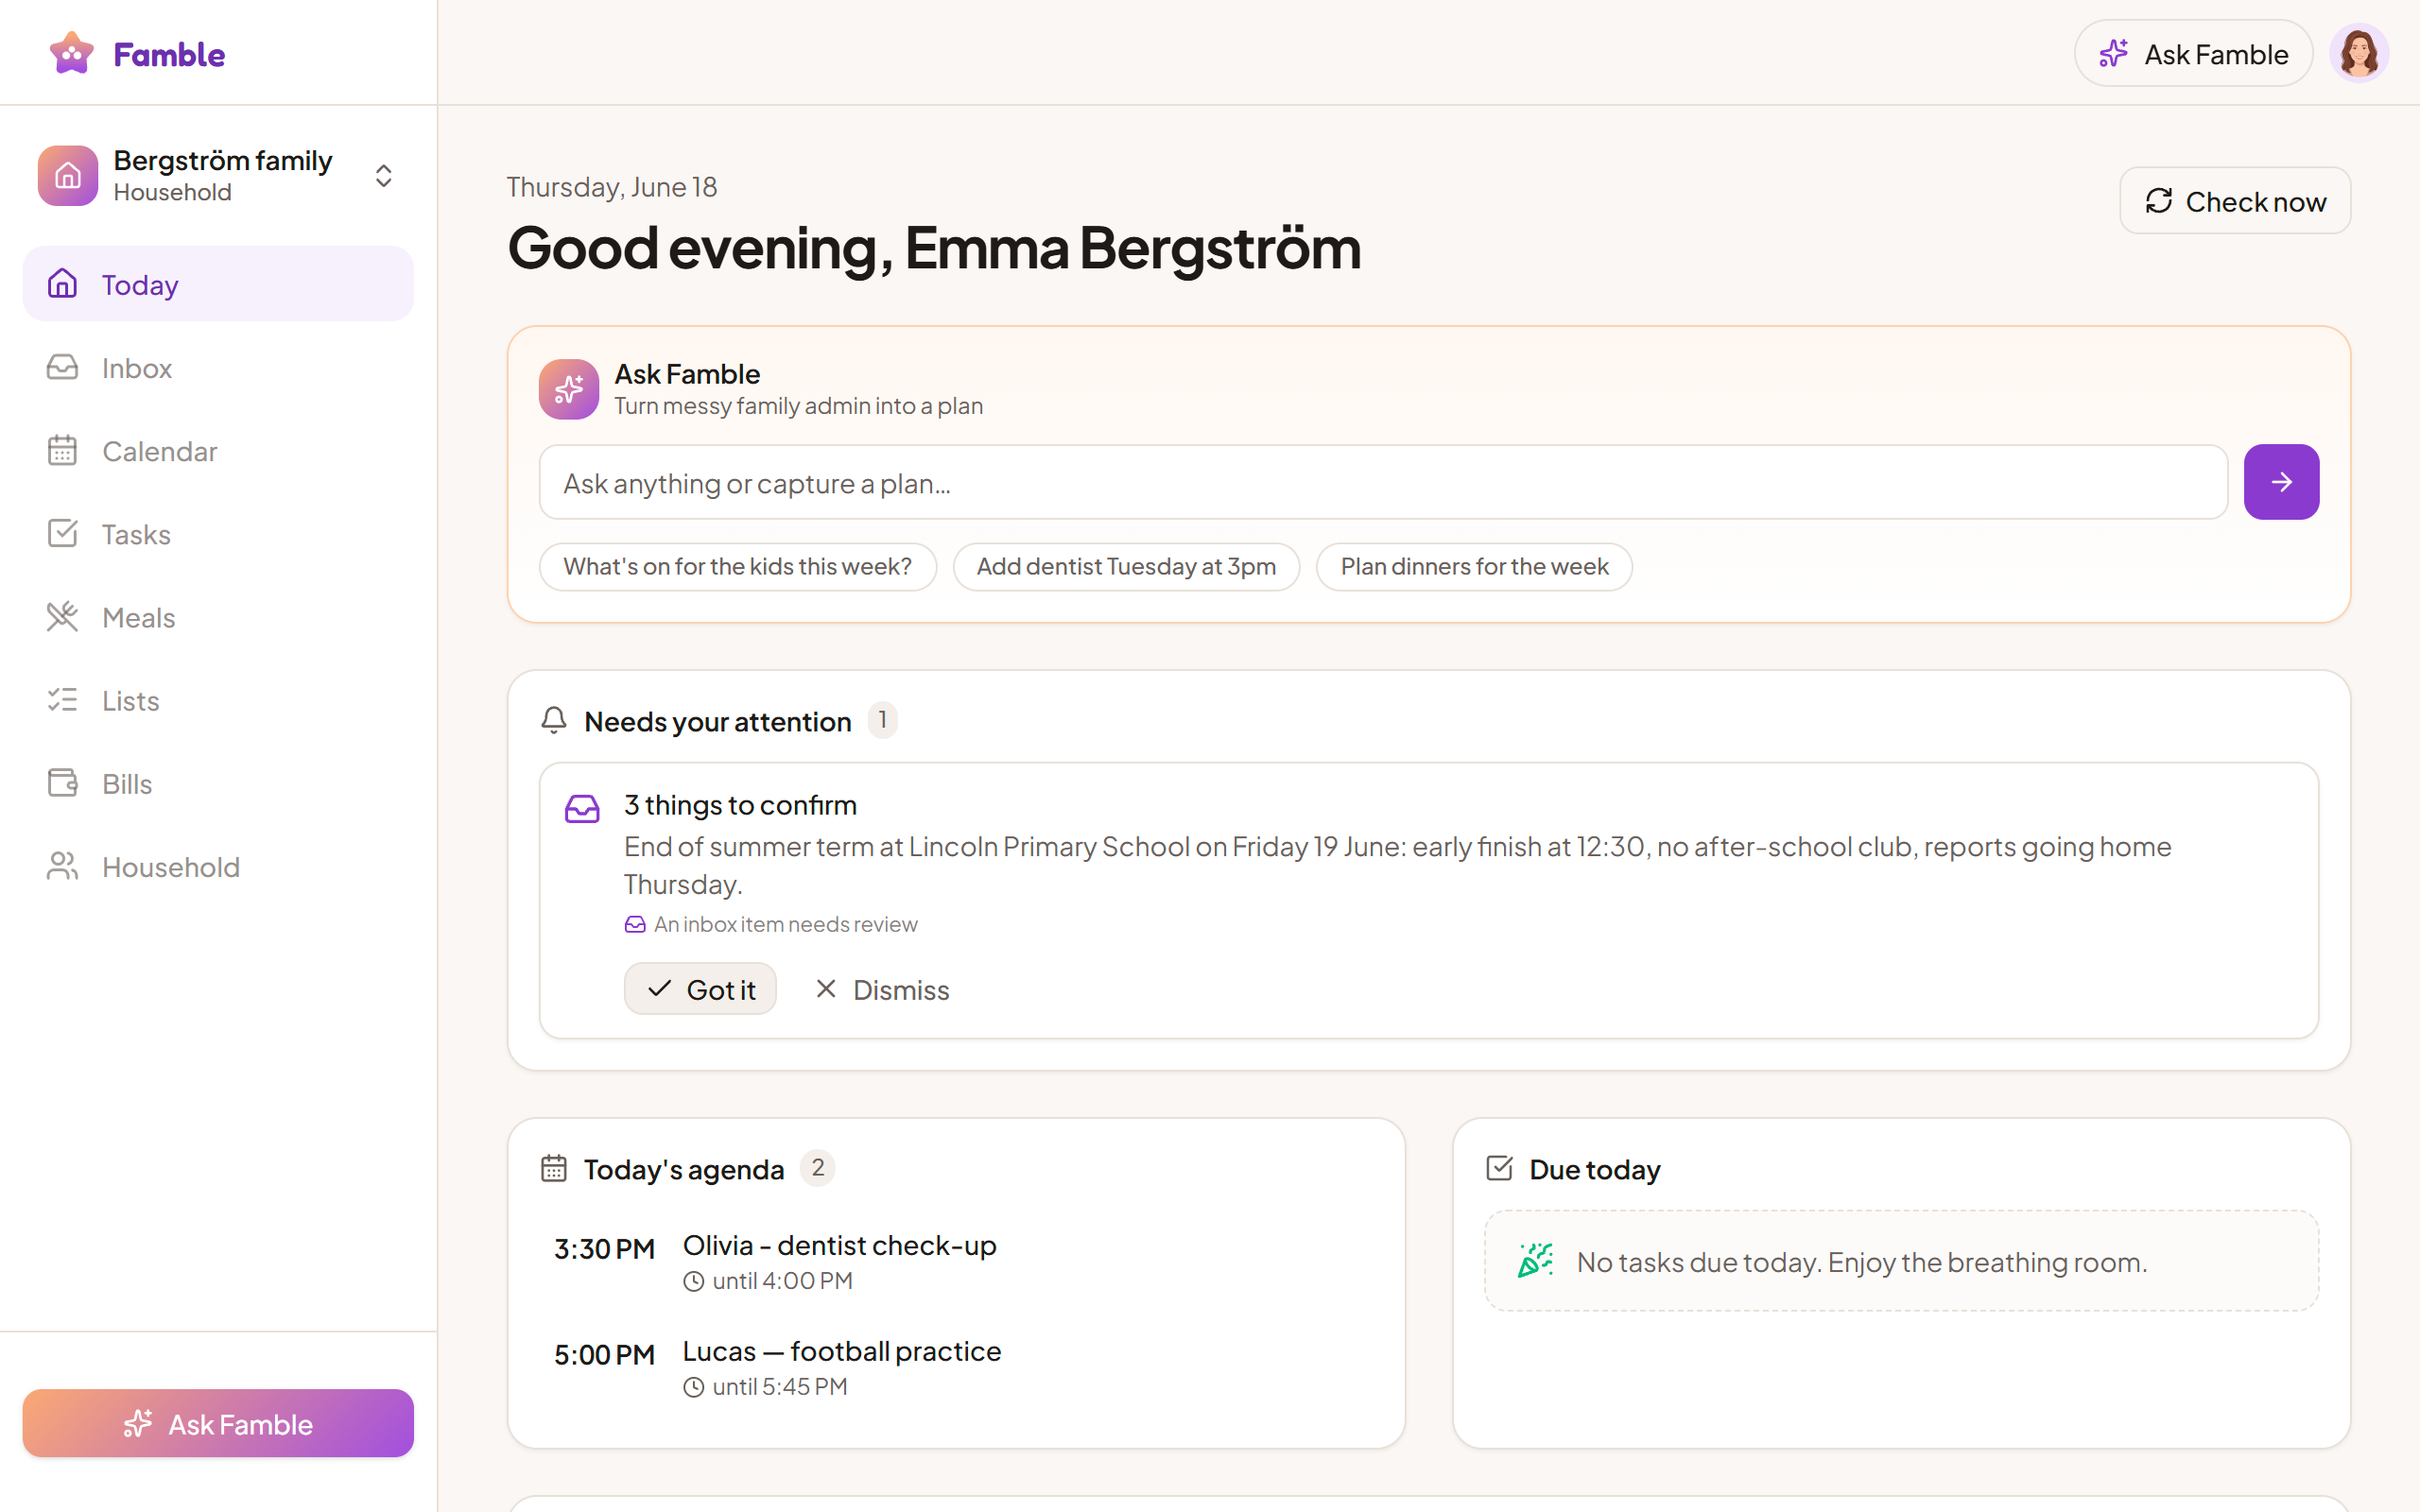Click the Calendar icon in sidebar
The width and height of the screenshot is (2420, 1512).
point(62,450)
